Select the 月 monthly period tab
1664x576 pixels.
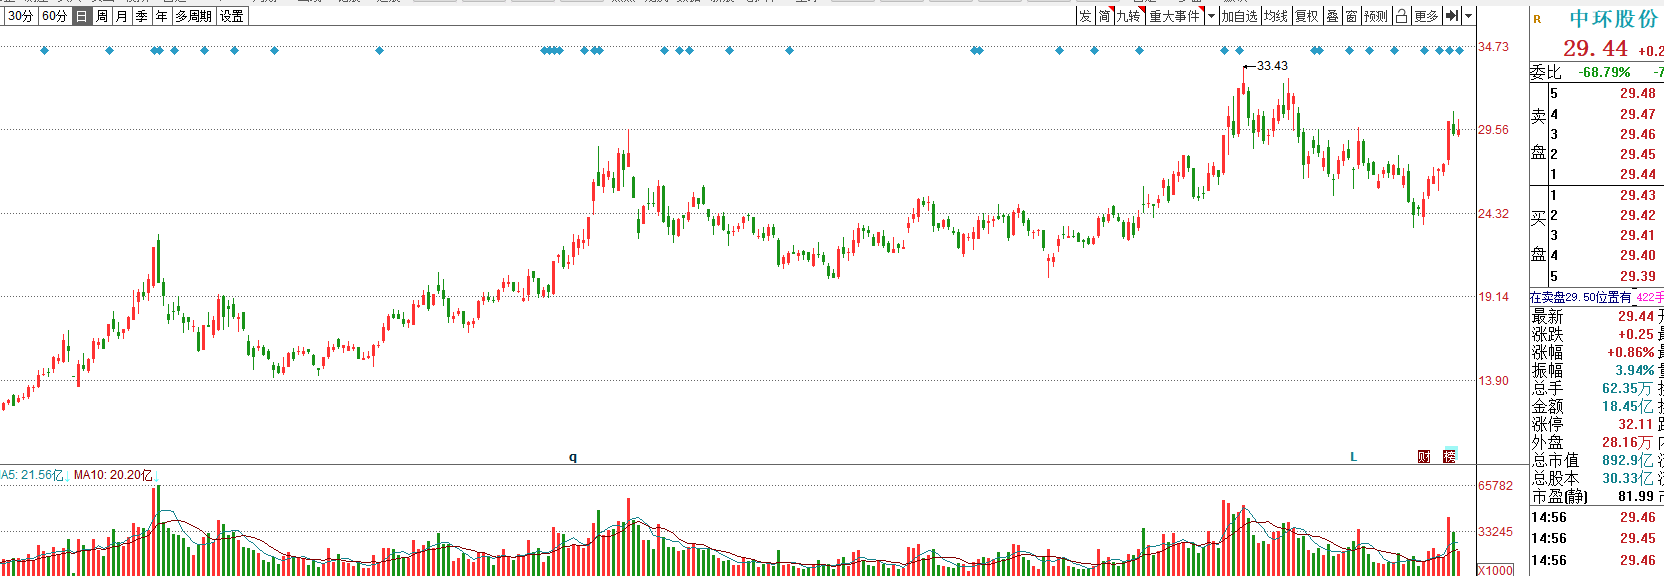pyautogui.click(x=122, y=16)
